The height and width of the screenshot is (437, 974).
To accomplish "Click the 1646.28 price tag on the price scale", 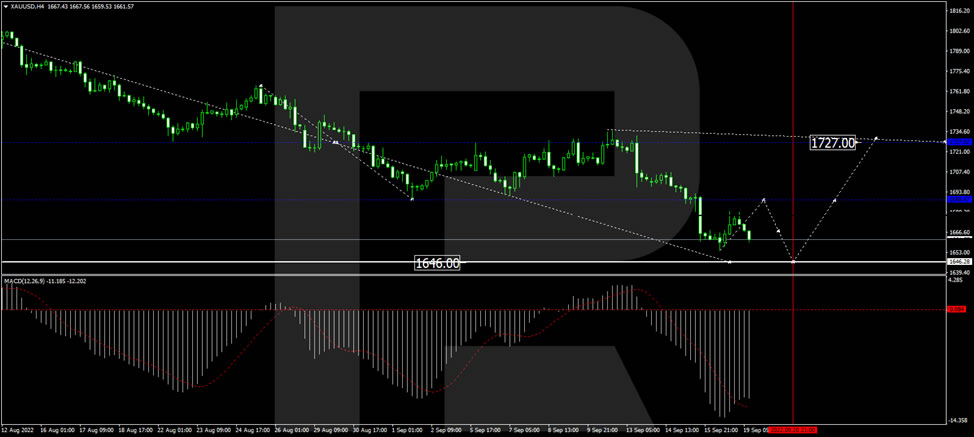I will pos(958,262).
